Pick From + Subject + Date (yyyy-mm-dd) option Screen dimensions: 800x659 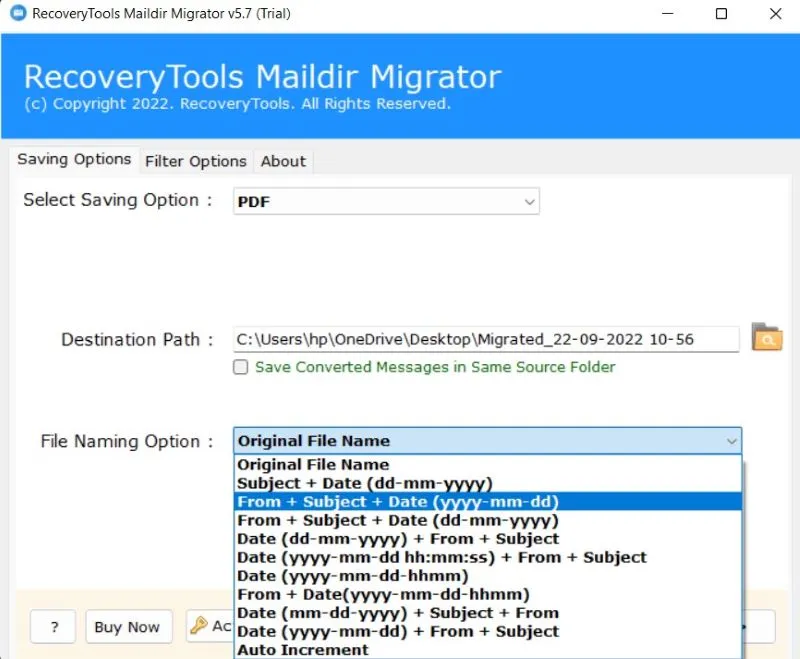[397, 501]
